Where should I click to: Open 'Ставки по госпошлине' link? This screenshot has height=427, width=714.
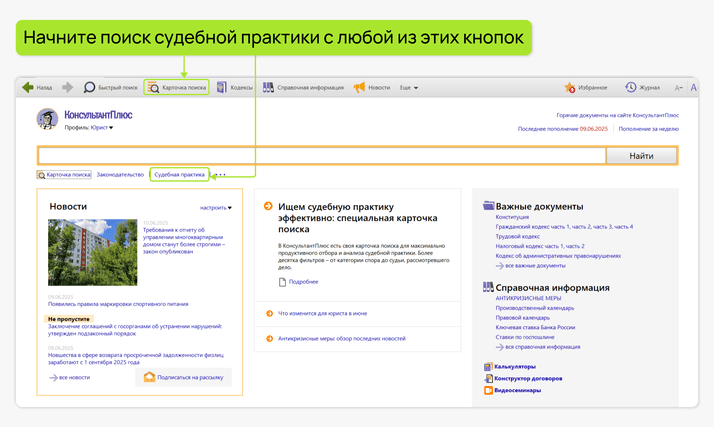[525, 337]
